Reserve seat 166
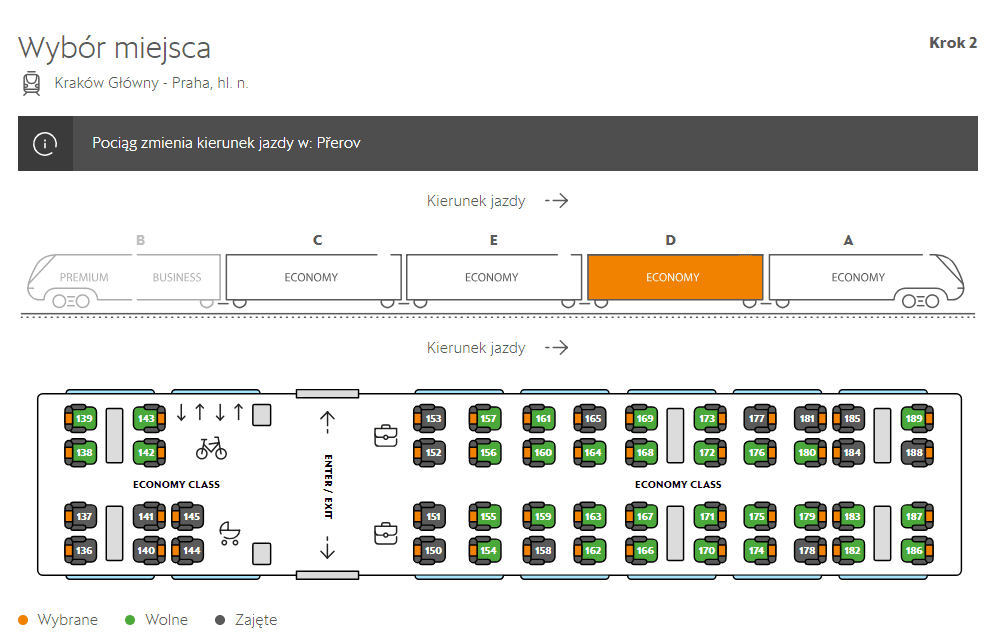 pyautogui.click(x=642, y=550)
